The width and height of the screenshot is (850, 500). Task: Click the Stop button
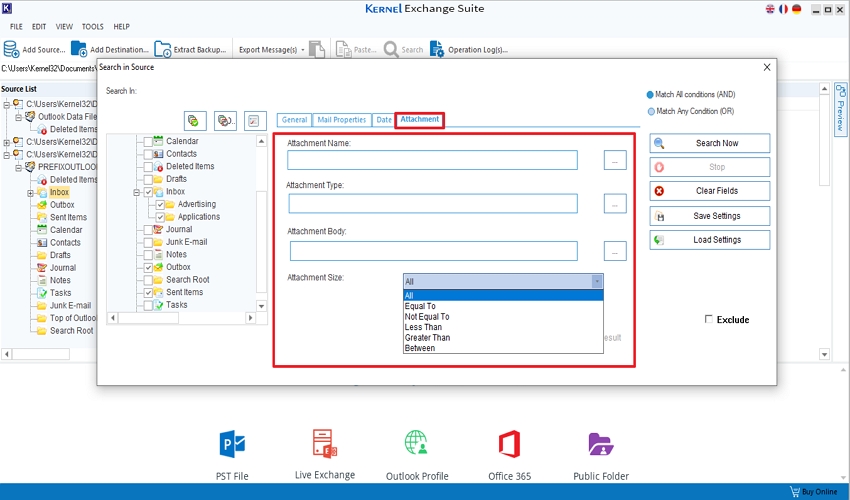tap(710, 167)
